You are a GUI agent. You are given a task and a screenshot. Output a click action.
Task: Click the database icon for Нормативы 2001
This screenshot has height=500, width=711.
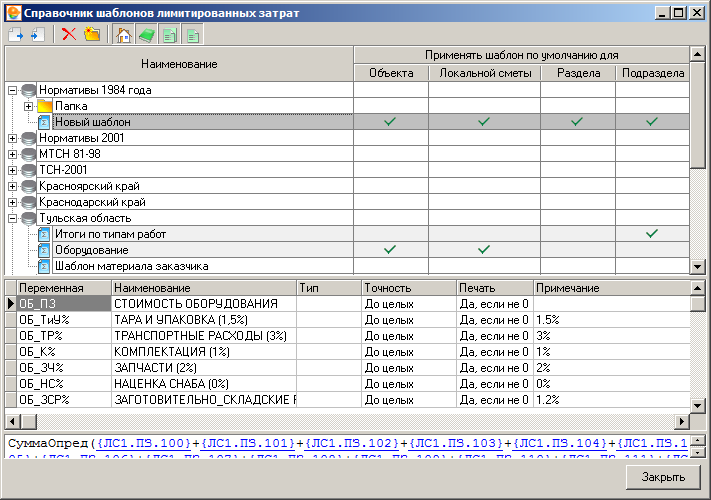pos(29,138)
